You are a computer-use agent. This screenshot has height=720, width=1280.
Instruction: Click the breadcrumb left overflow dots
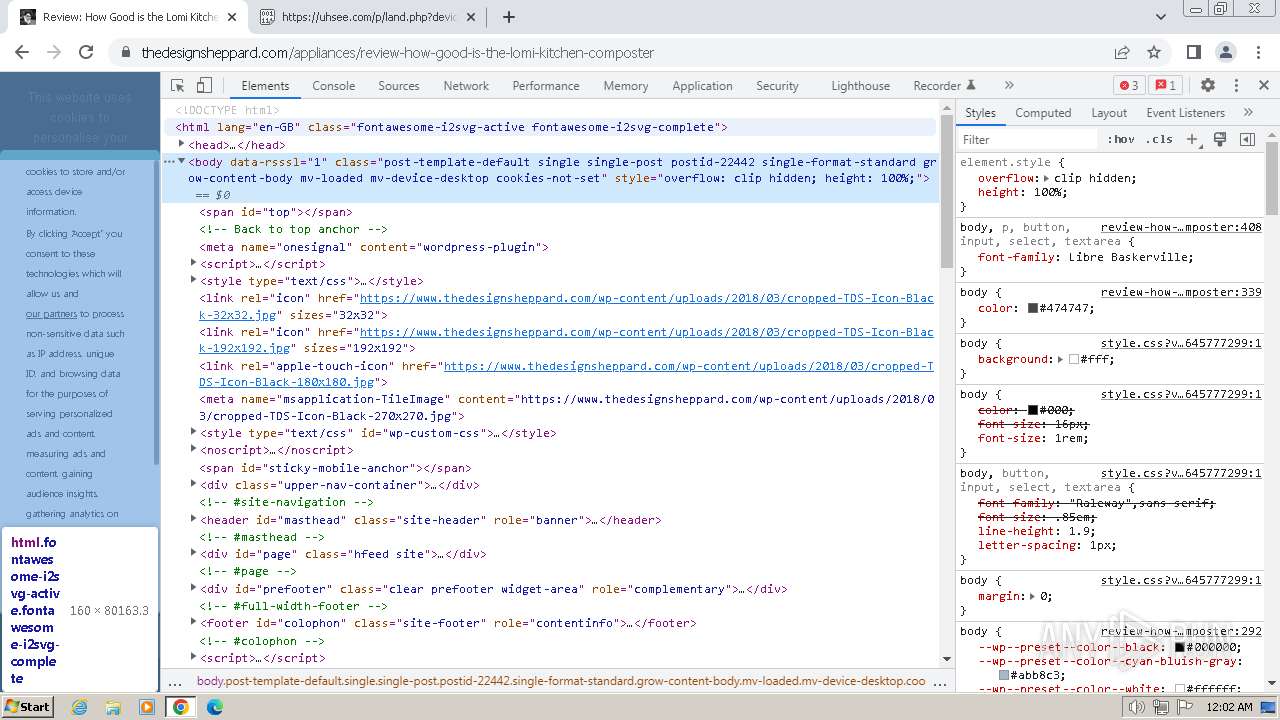click(x=175, y=681)
